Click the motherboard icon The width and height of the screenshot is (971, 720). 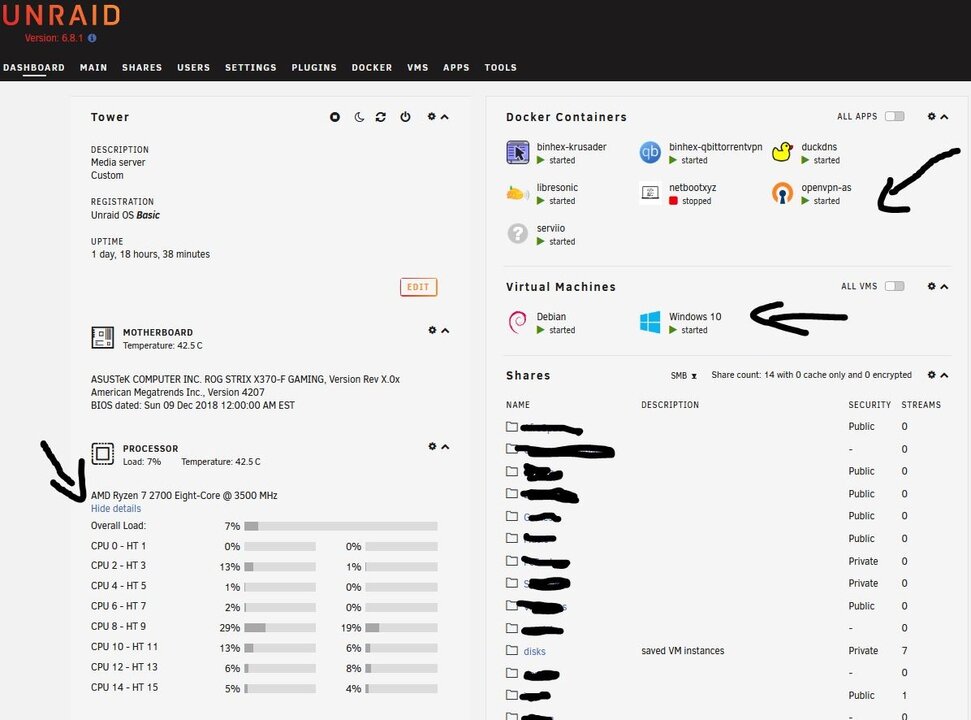pyautogui.click(x=102, y=338)
